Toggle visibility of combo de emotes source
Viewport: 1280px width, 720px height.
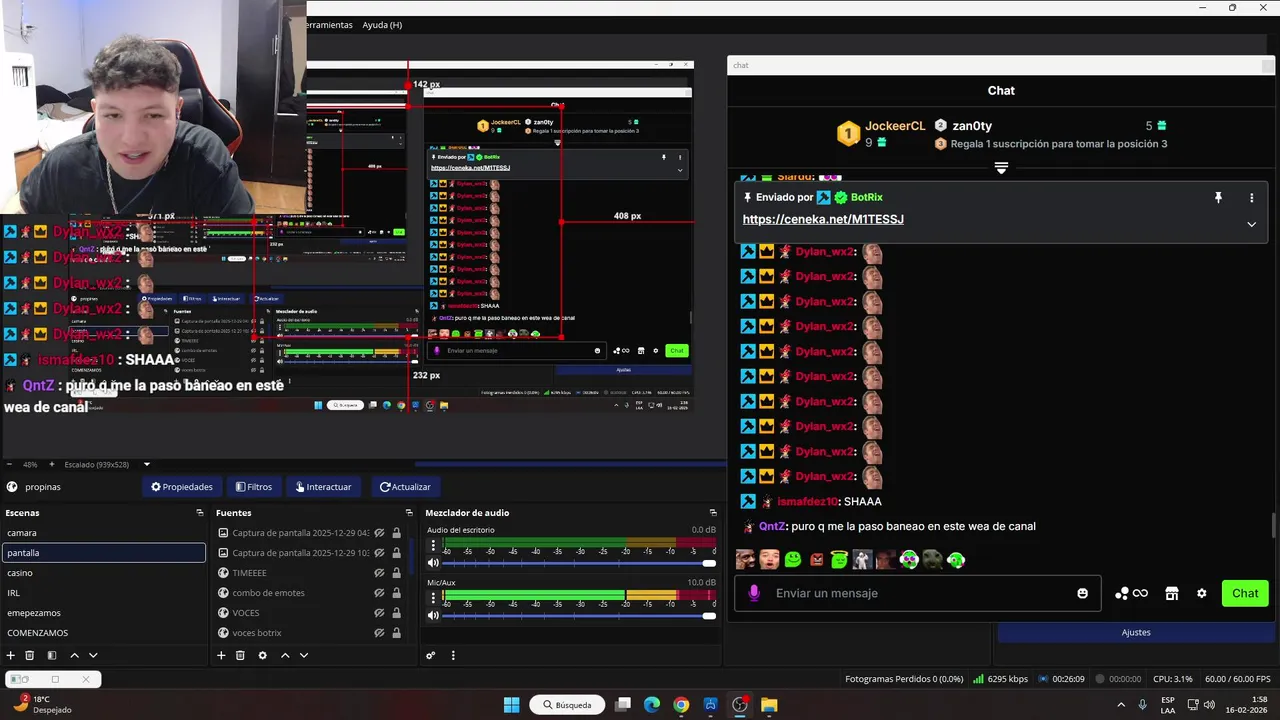379,593
